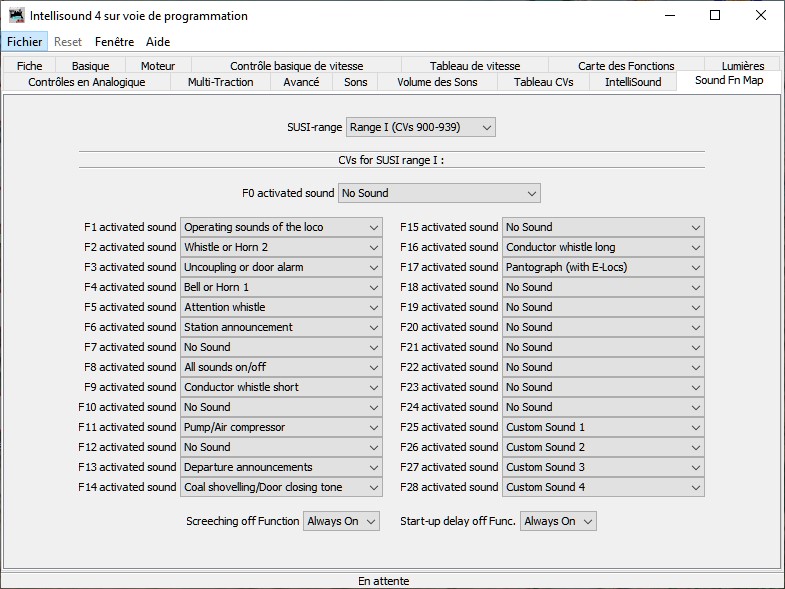Screen dimensions: 785x589
Task: Open F22 activated sound dropdown
Action: tap(603, 368)
